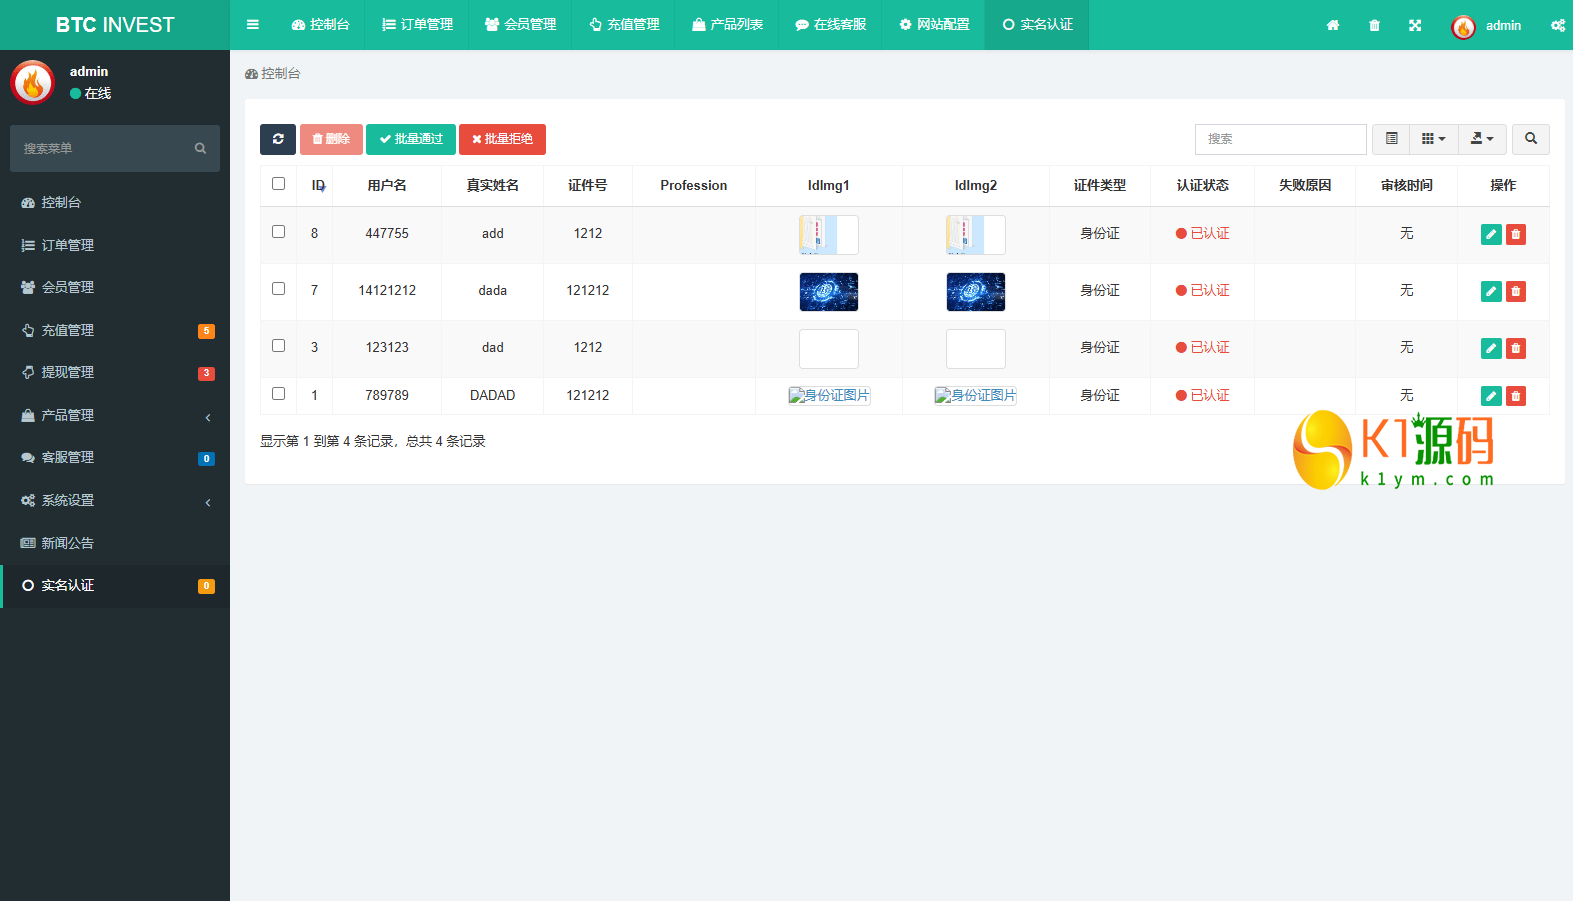The width and height of the screenshot is (1573, 901).
Task: Tick the select-all checkbox in table header
Action: click(x=278, y=184)
